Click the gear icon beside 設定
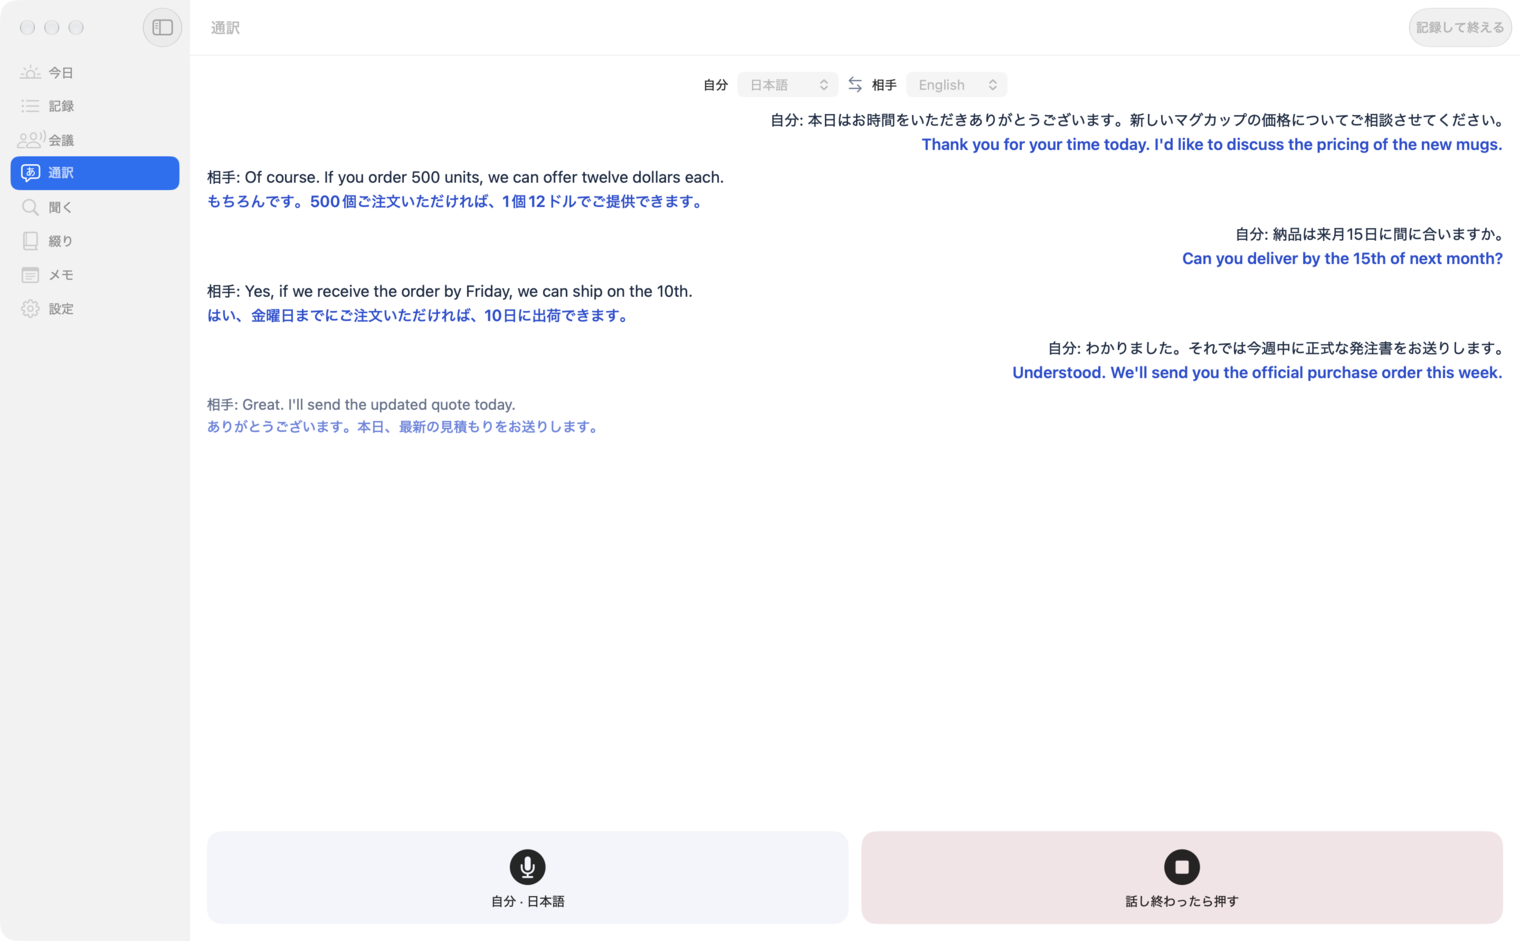Screen dimensions: 1520x941 point(30,309)
